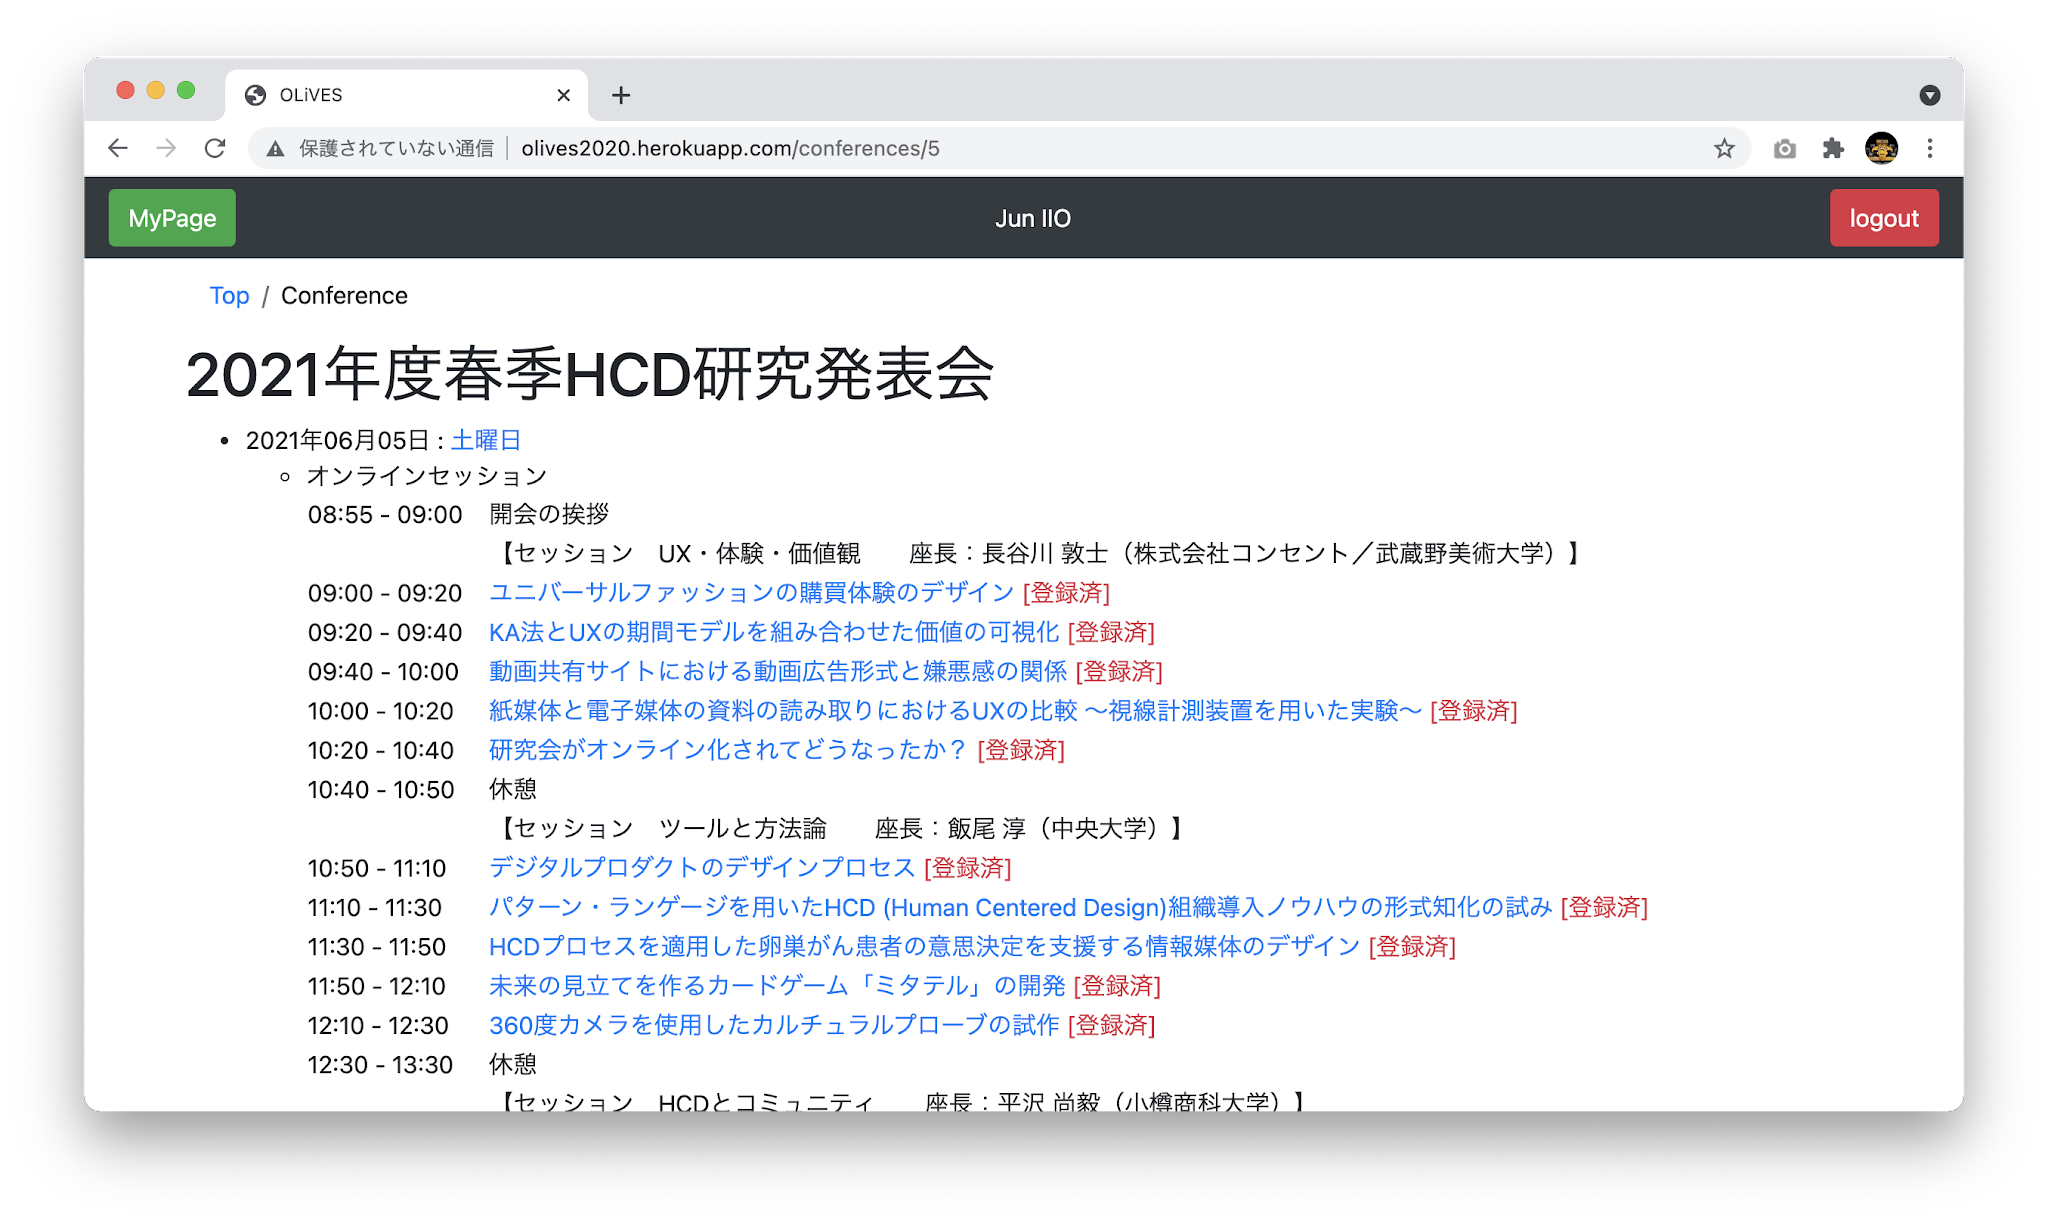2048x1223 pixels.
Task: Open MyPage
Action: pos(171,217)
